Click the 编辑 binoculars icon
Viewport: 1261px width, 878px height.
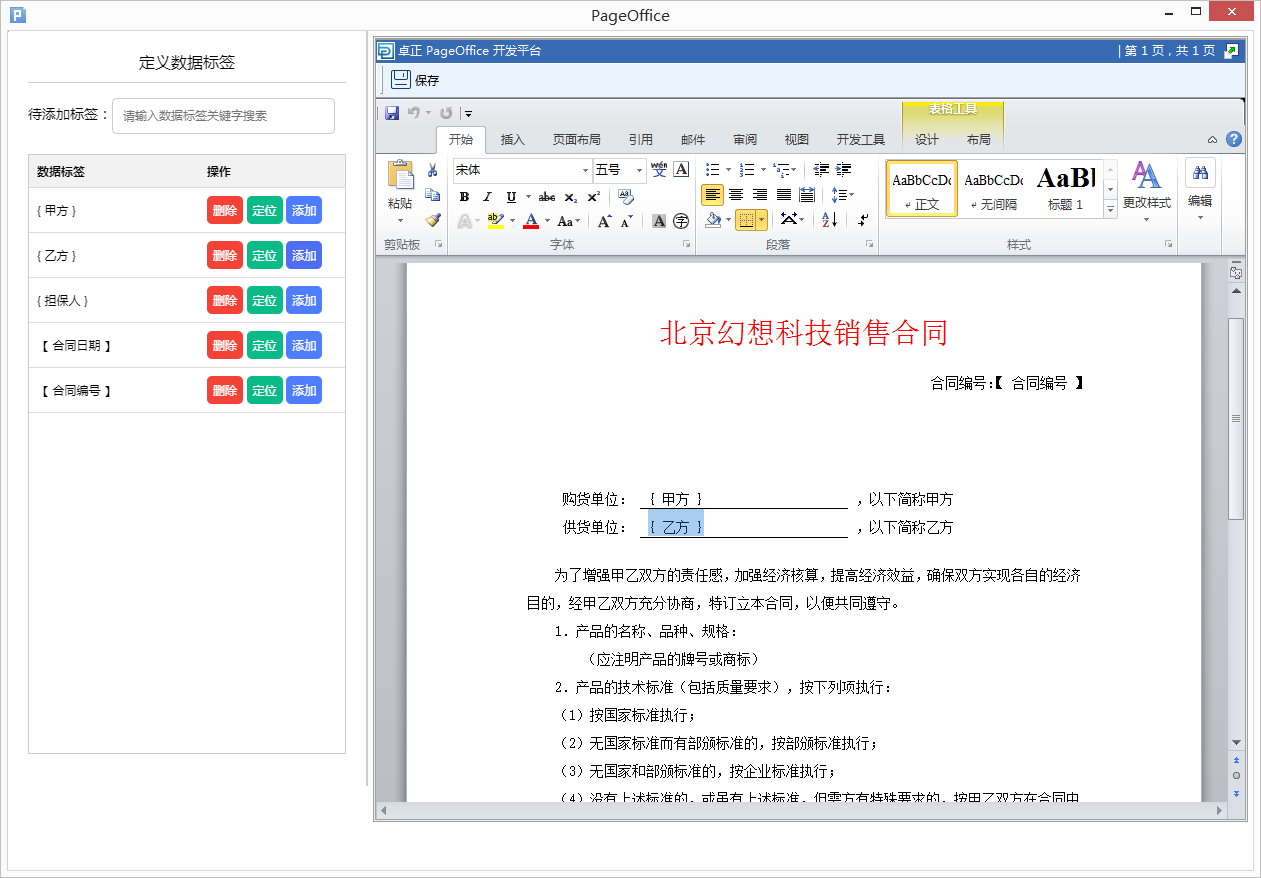1200,173
